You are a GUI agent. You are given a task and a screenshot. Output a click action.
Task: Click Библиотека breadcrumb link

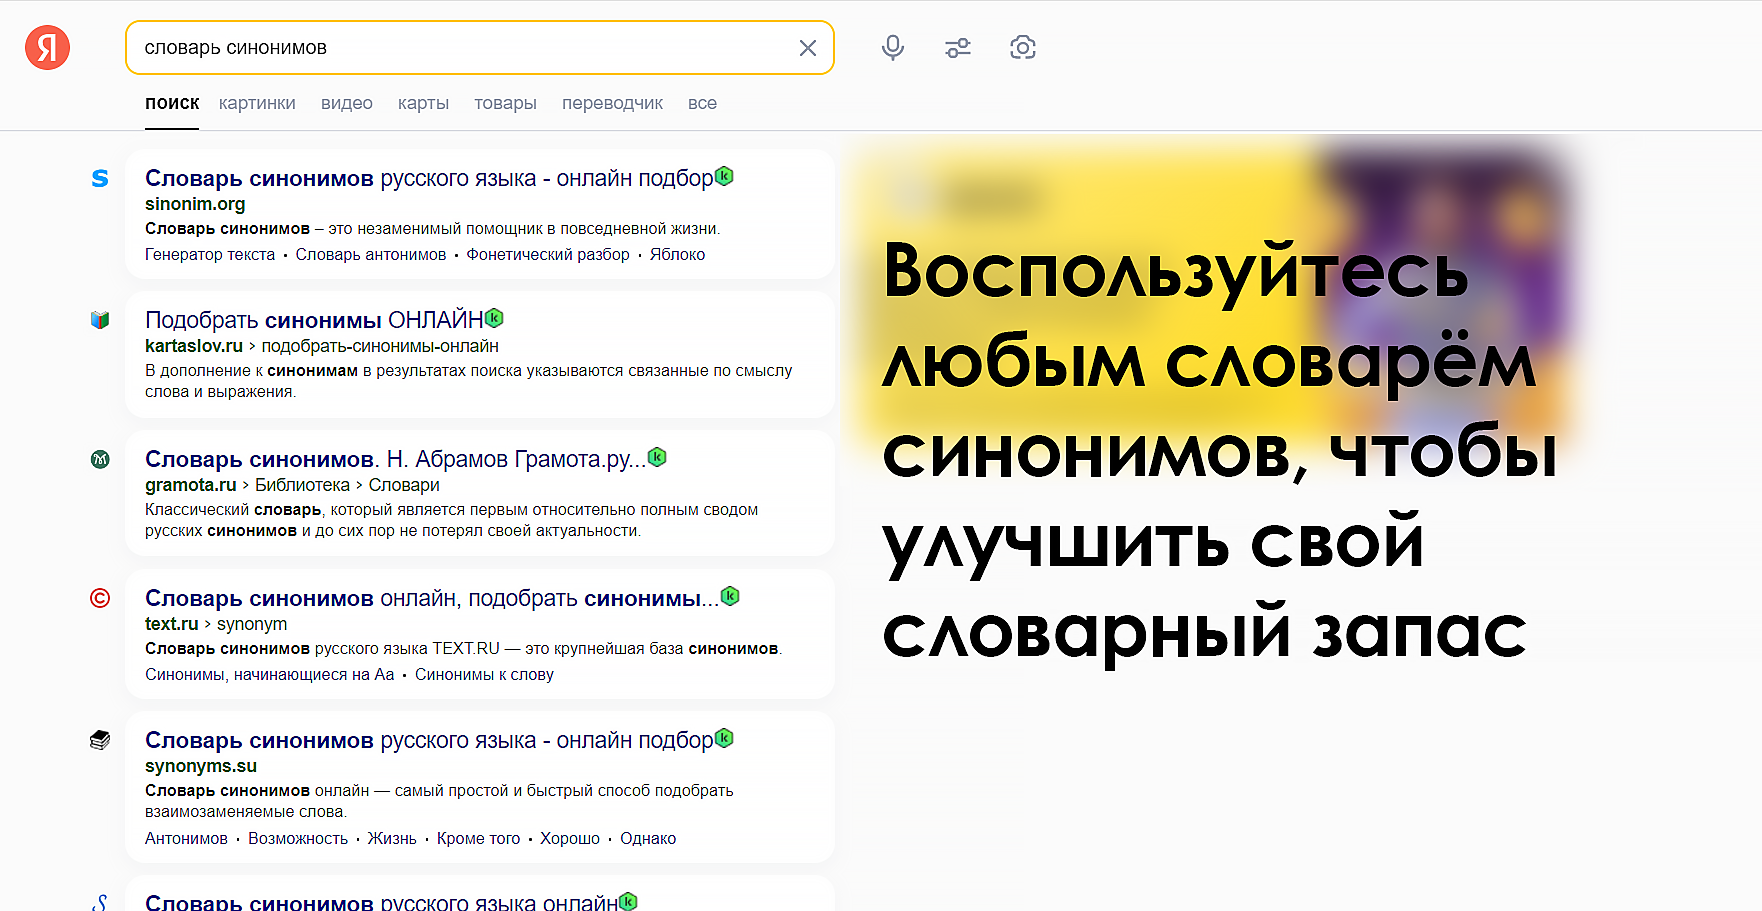tap(302, 485)
